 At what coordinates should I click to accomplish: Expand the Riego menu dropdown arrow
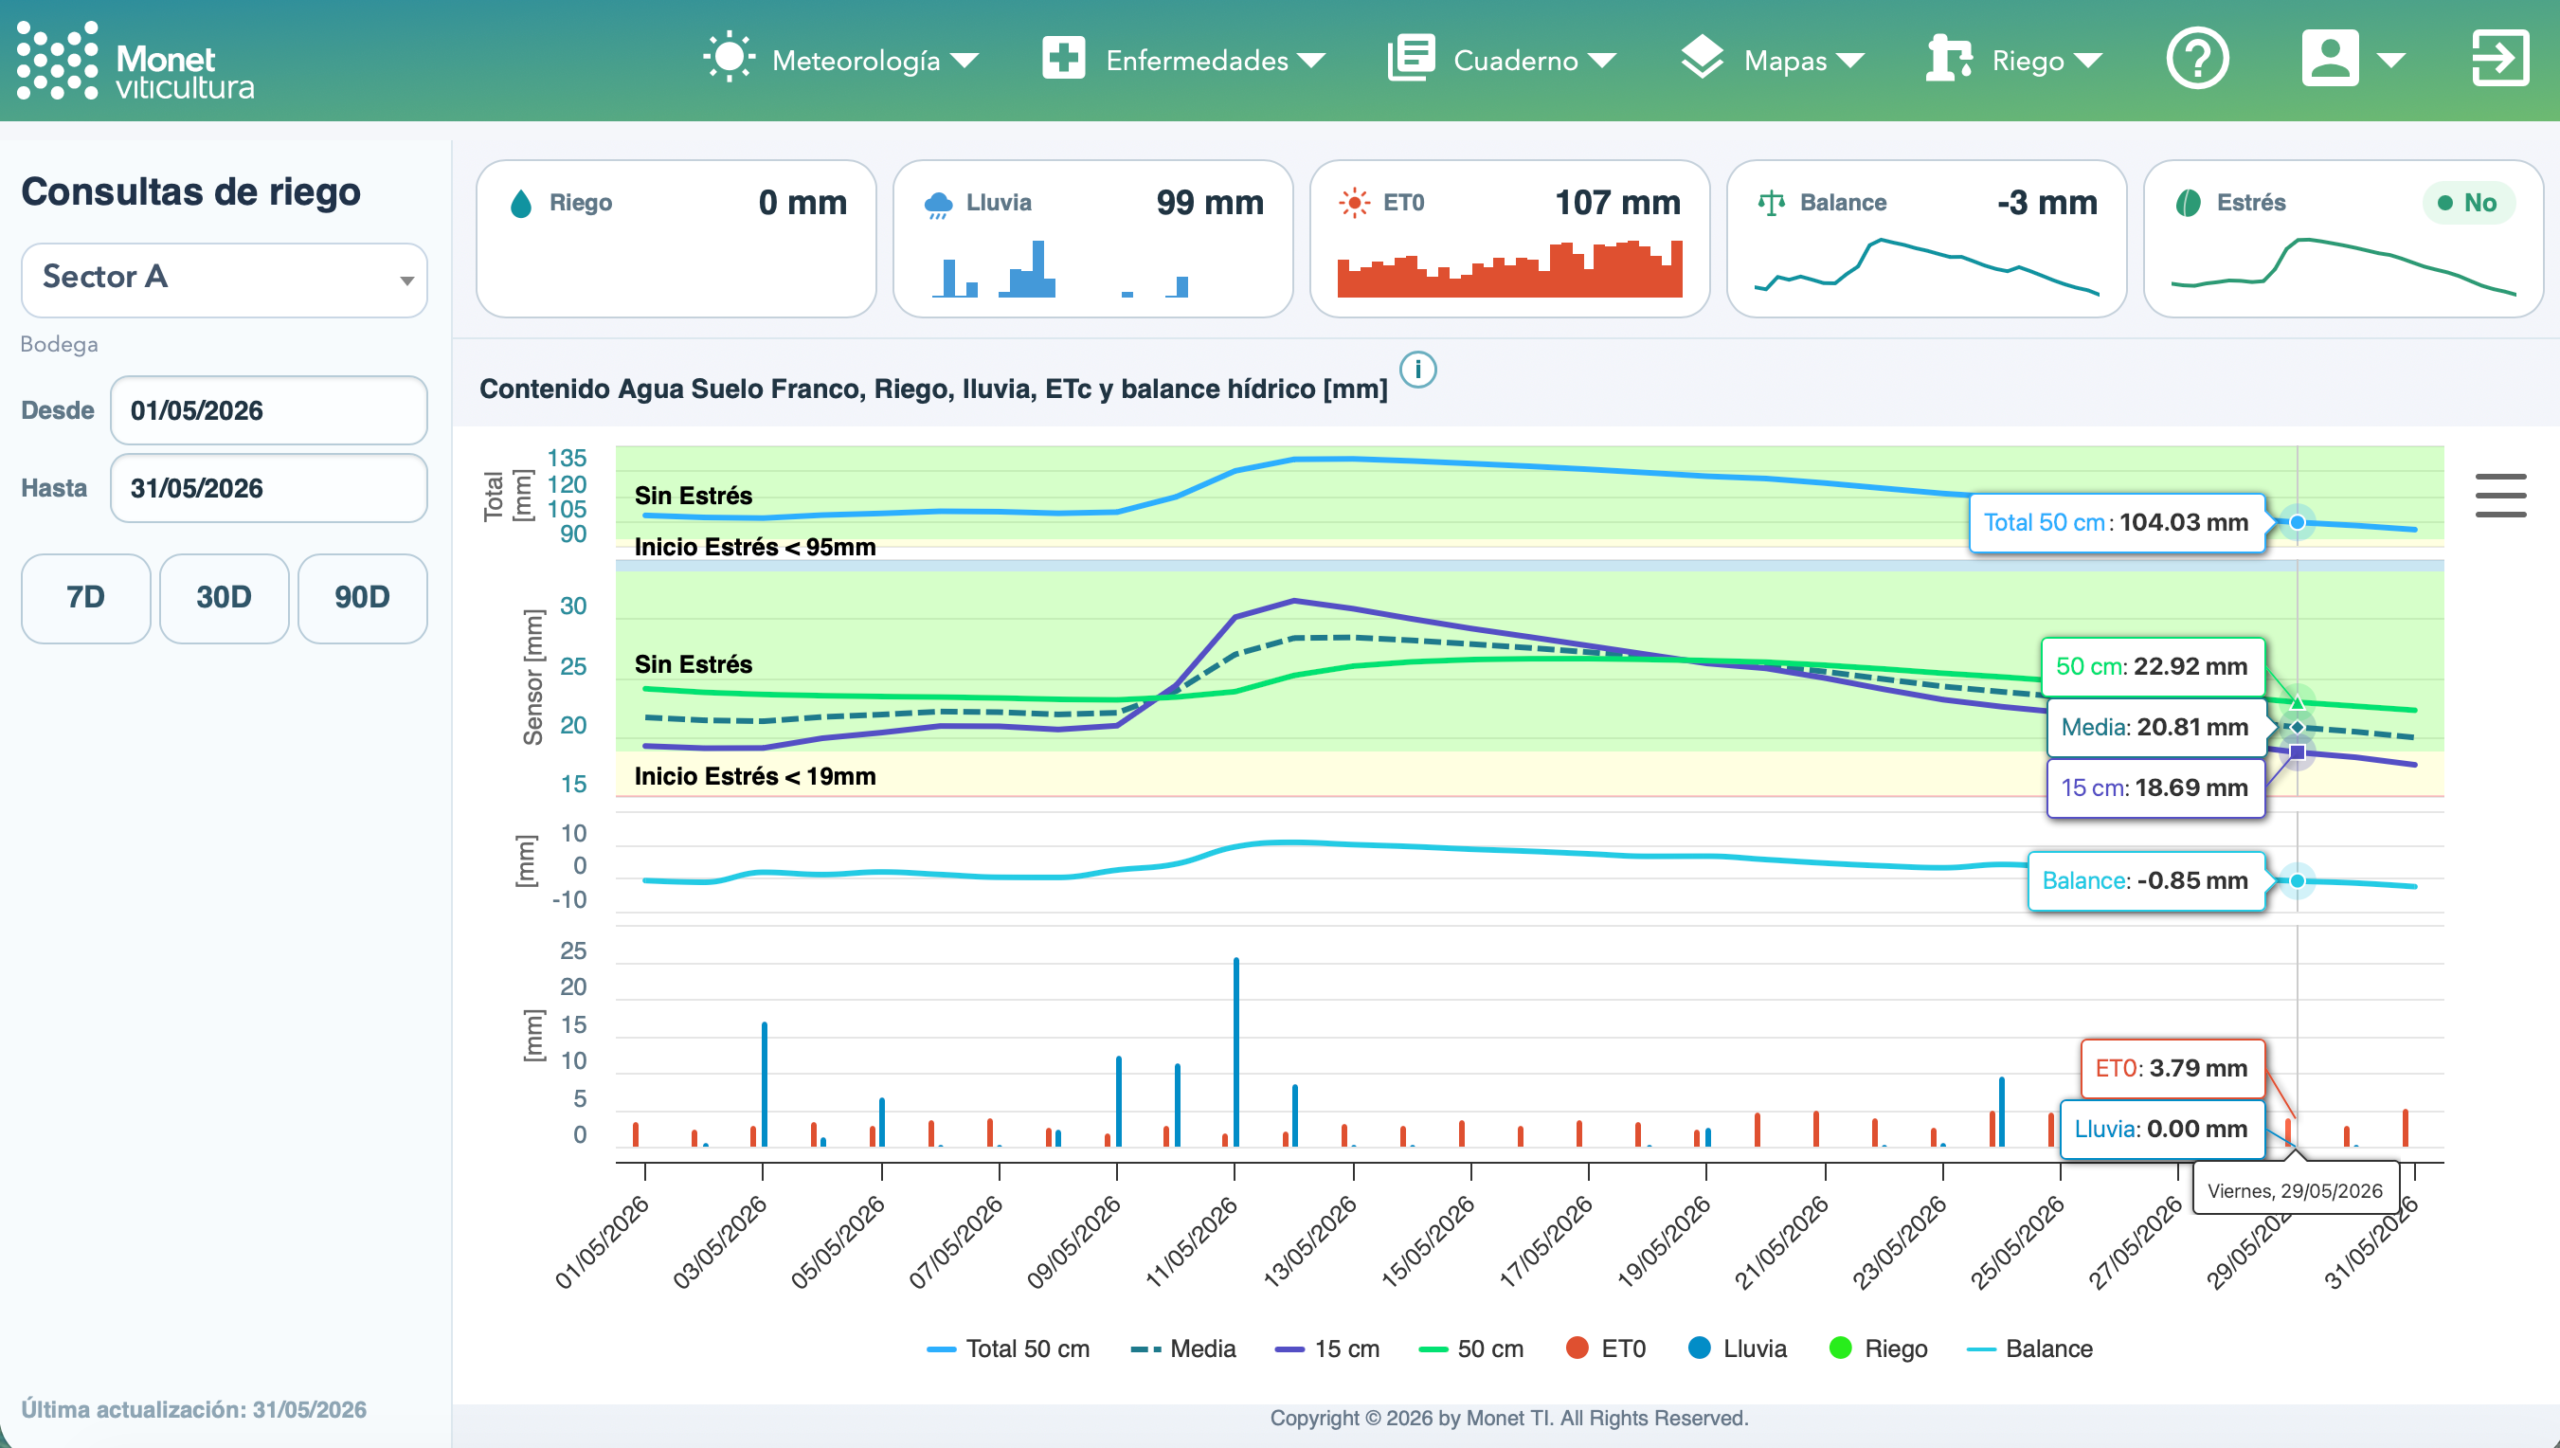coord(2088,61)
